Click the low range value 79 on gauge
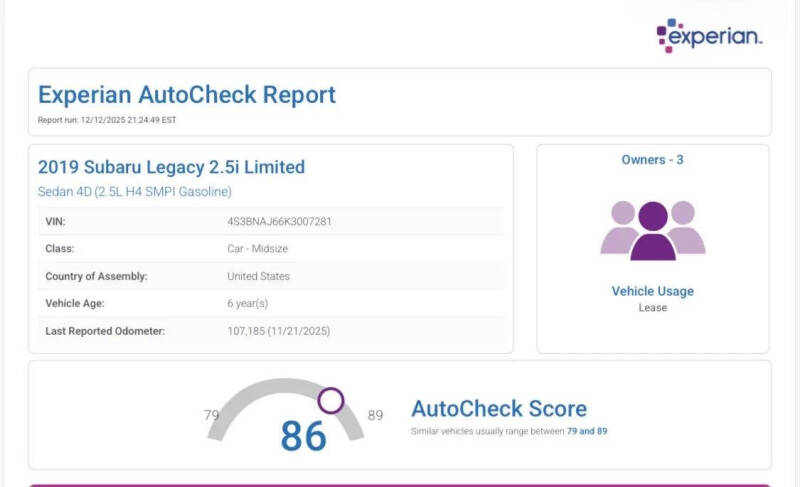 (x=212, y=415)
